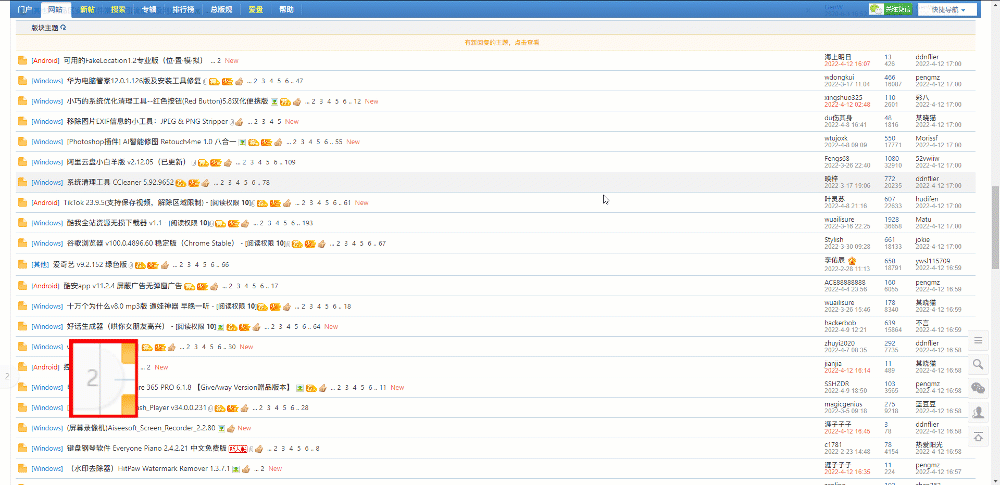Viewport: 1000px width, 485px height.
Task: Open author ACE88888888's profile
Action: 845,281
